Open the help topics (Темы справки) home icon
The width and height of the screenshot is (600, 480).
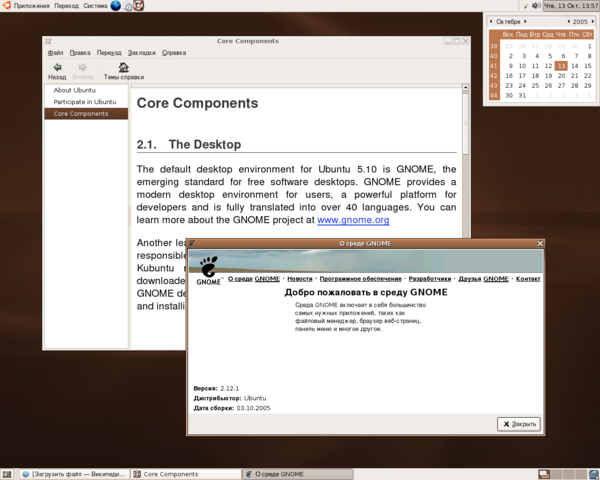[x=124, y=68]
